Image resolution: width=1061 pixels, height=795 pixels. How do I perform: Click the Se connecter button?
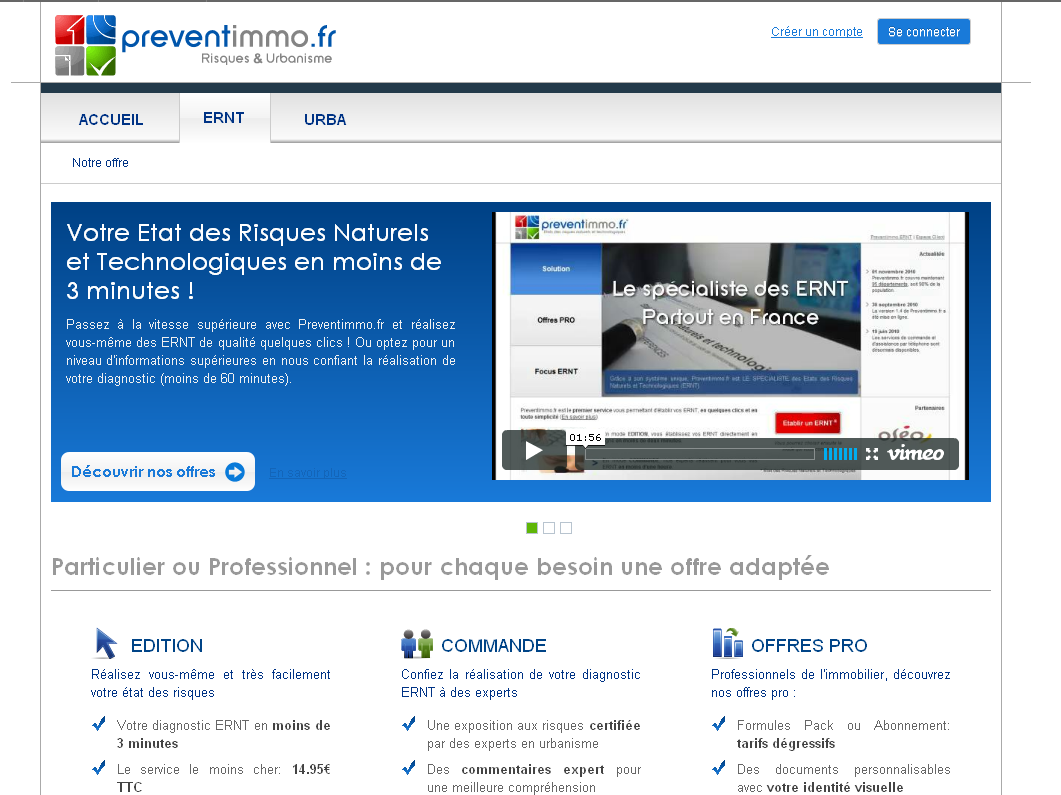pyautogui.click(x=924, y=32)
